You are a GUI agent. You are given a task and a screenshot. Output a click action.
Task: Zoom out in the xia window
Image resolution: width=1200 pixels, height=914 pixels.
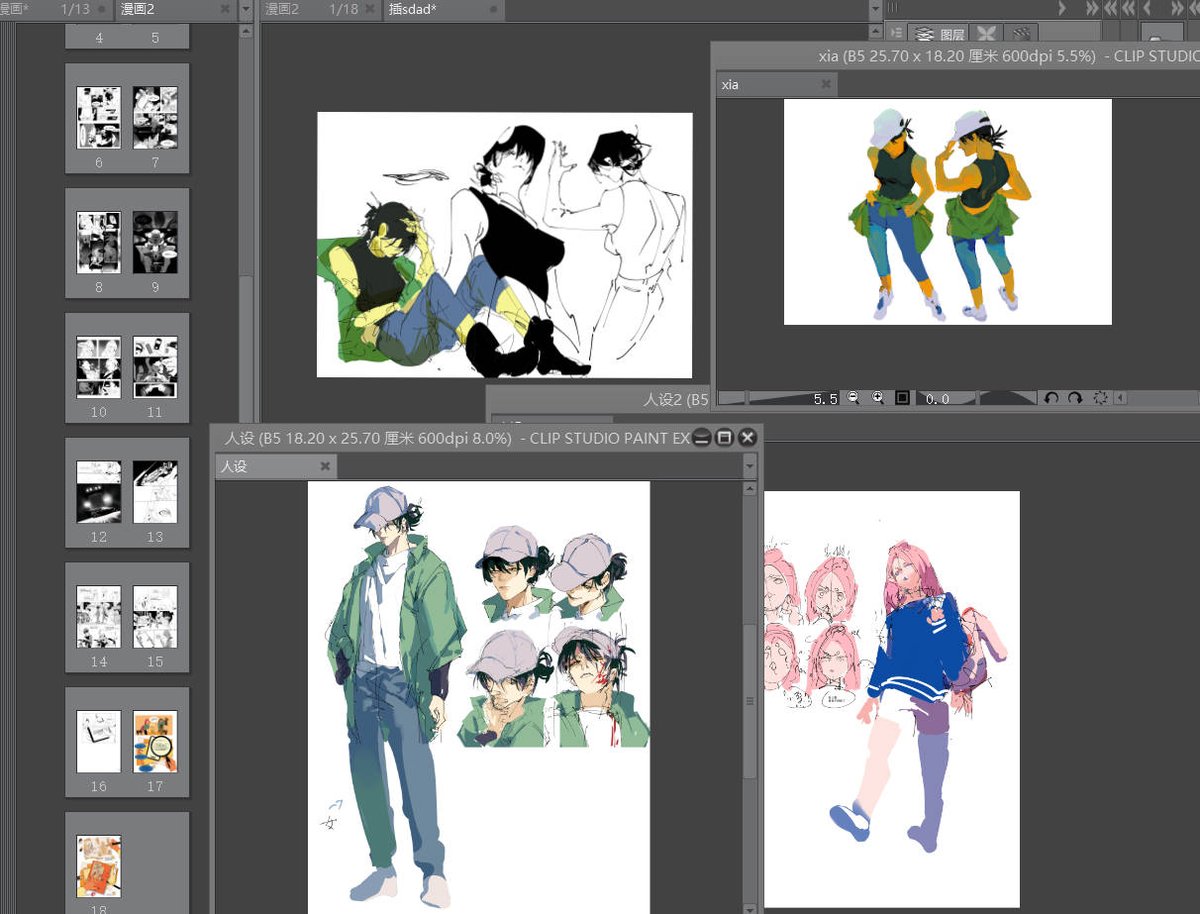853,398
